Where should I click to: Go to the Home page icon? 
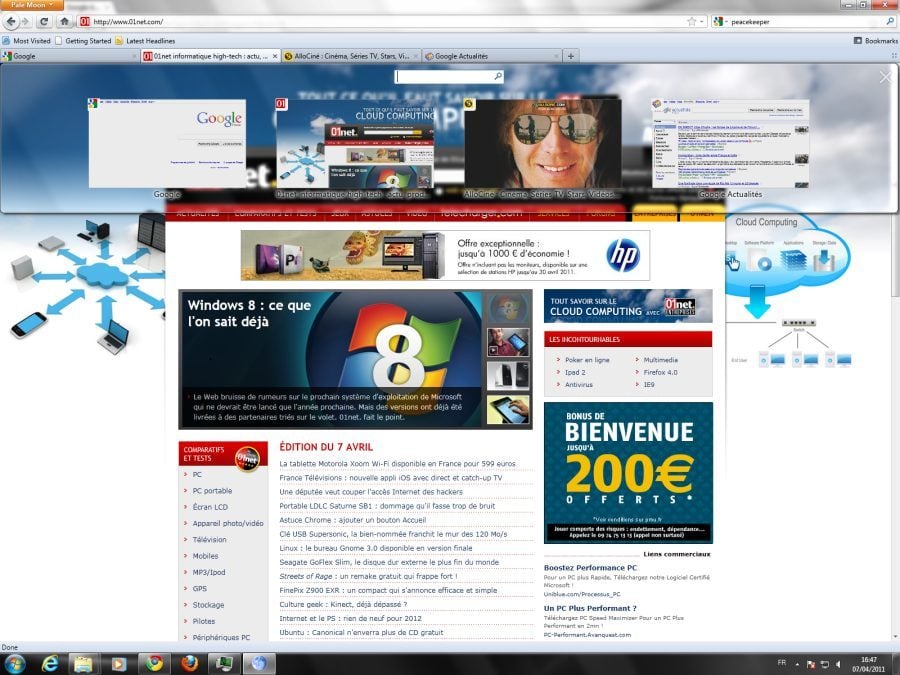[x=64, y=21]
